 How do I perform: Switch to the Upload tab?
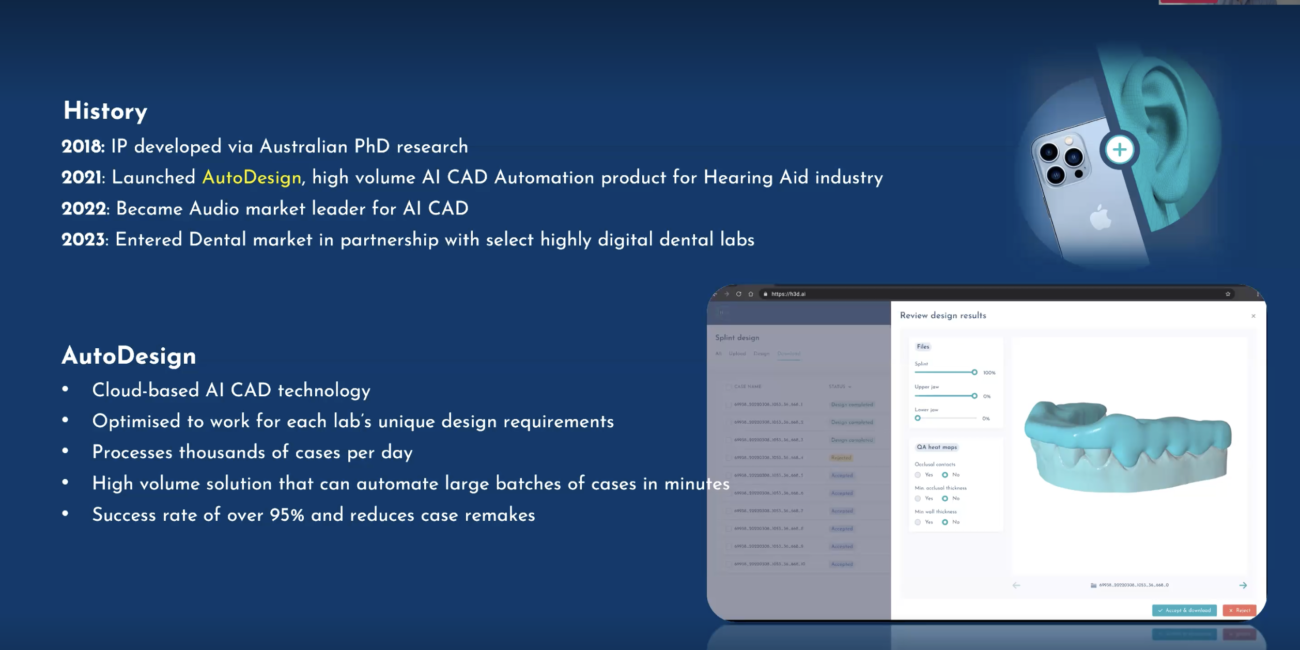pyautogui.click(x=737, y=354)
